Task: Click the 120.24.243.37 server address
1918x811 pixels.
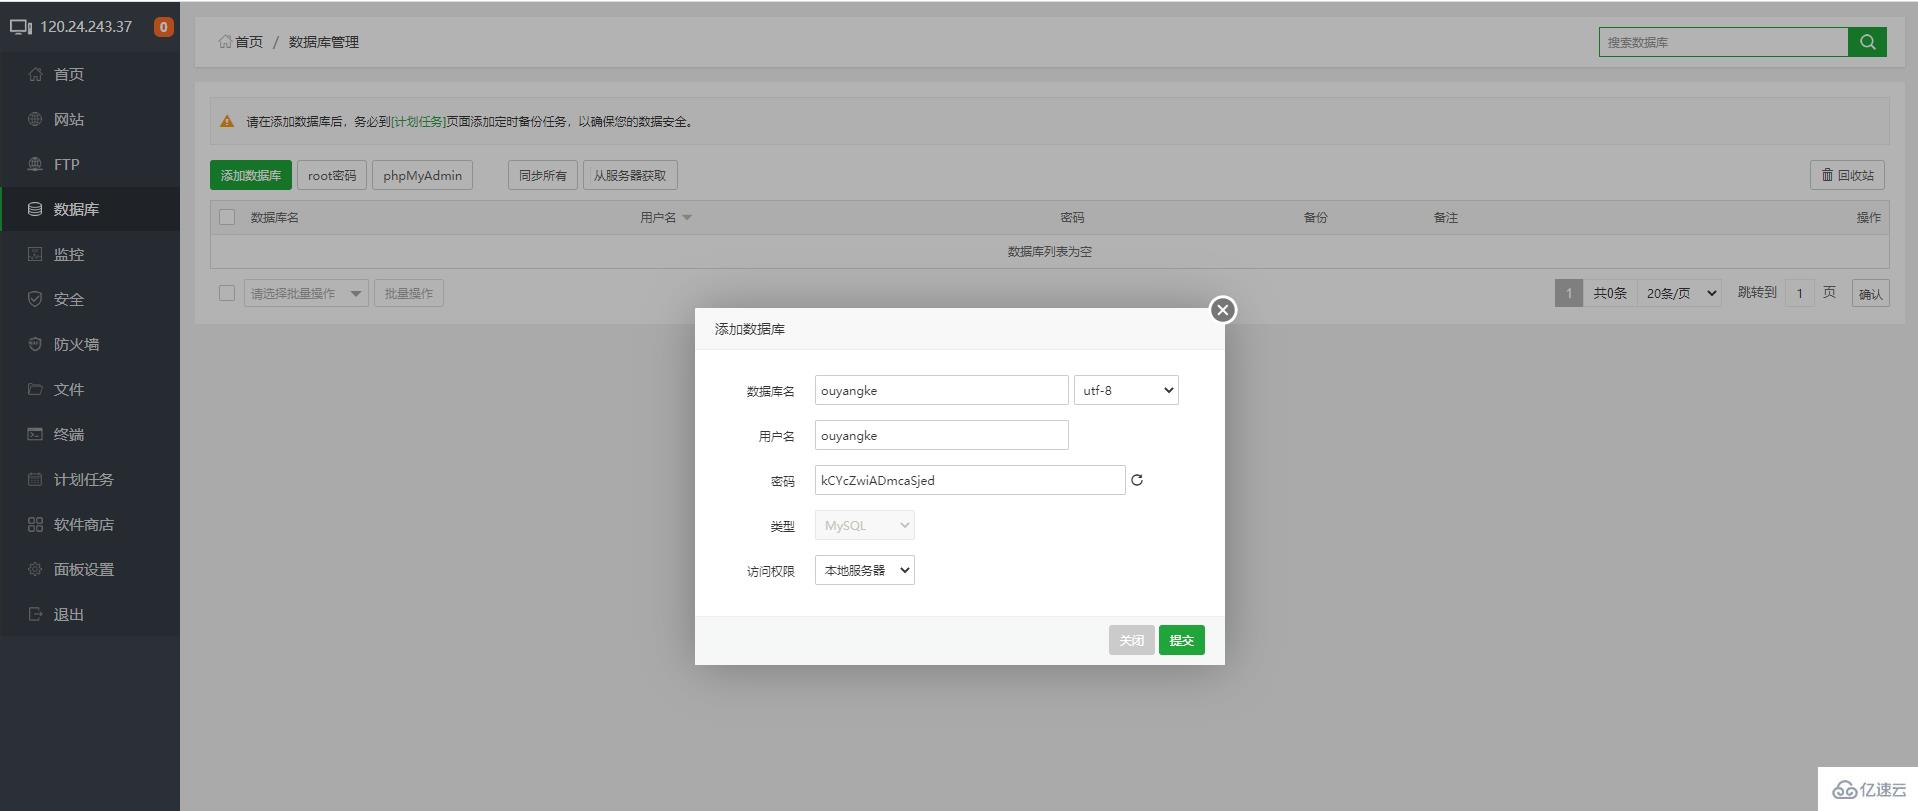Action: coord(86,27)
